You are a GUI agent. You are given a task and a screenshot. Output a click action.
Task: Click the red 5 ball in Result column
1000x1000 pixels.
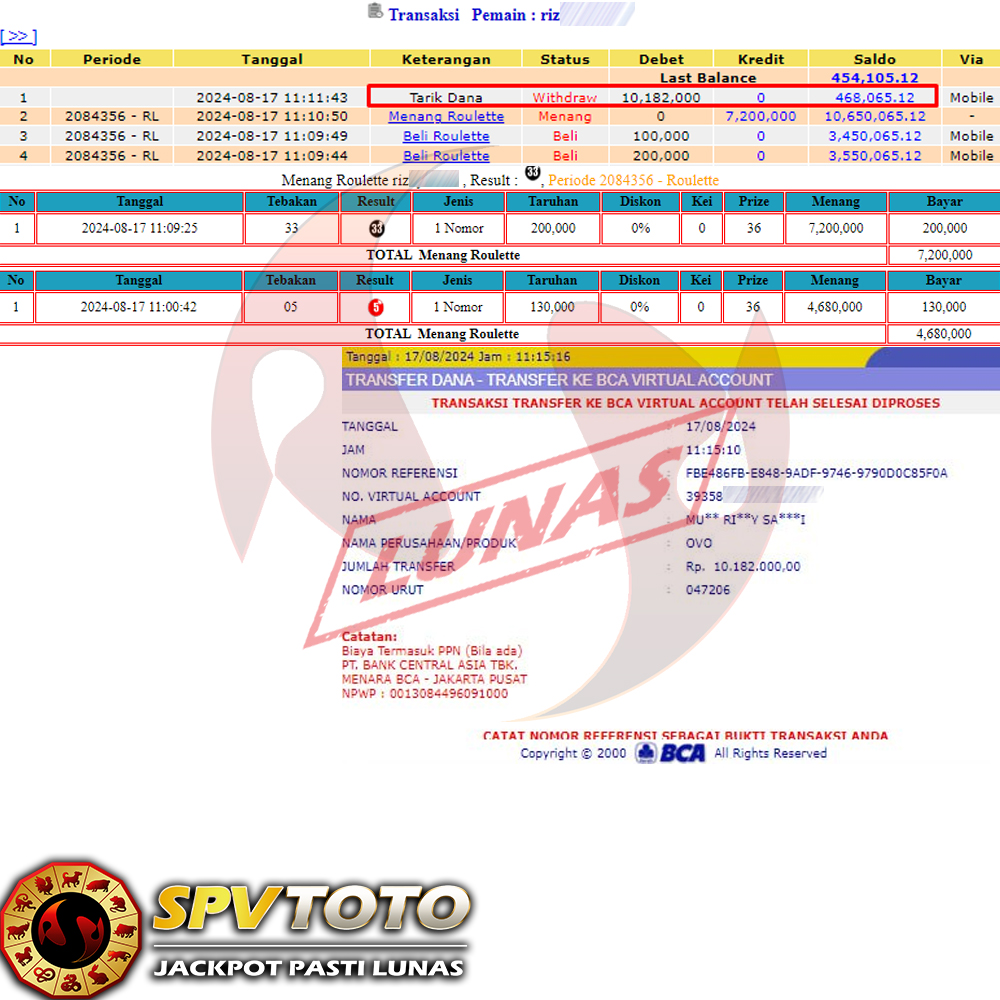pyautogui.click(x=375, y=307)
